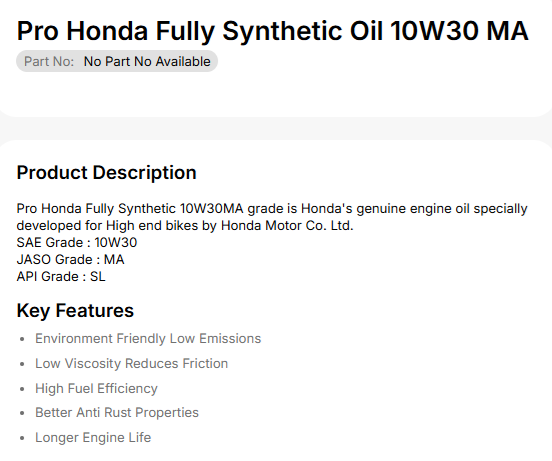
Task: Click 'Longer Engine Life' feature item
Action: point(93,437)
